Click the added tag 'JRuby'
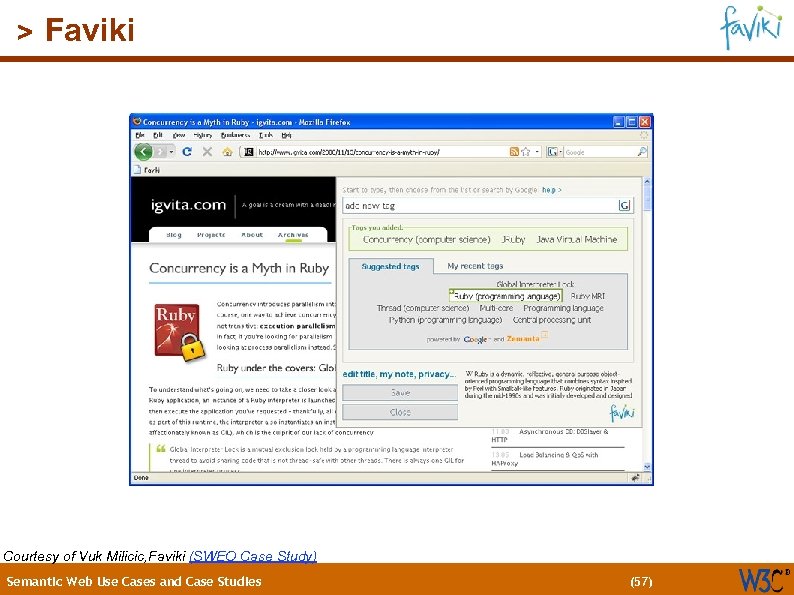Screen dimensions: 794x595 (x=513, y=240)
